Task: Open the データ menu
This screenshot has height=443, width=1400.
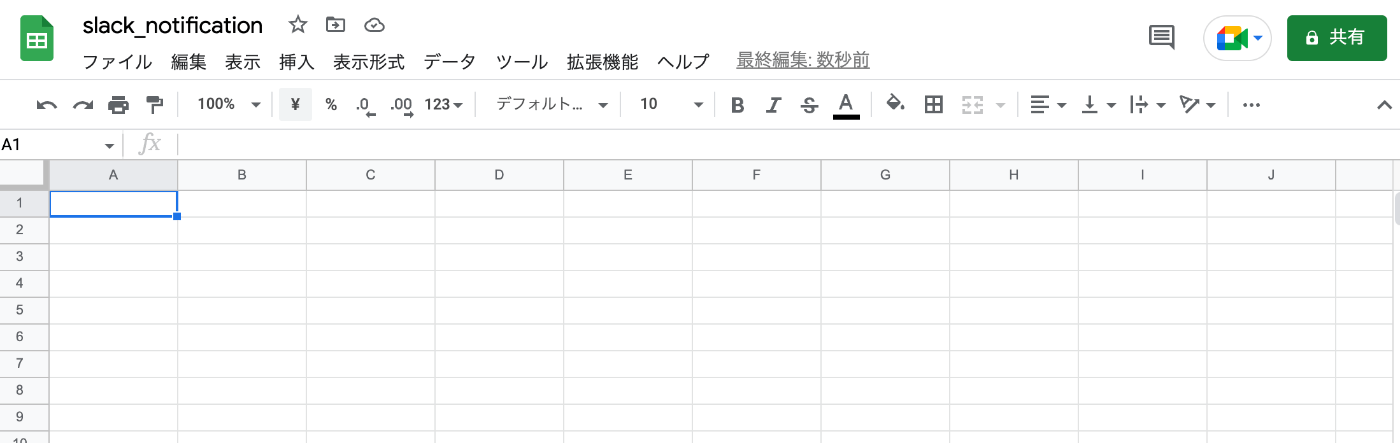Action: point(450,62)
